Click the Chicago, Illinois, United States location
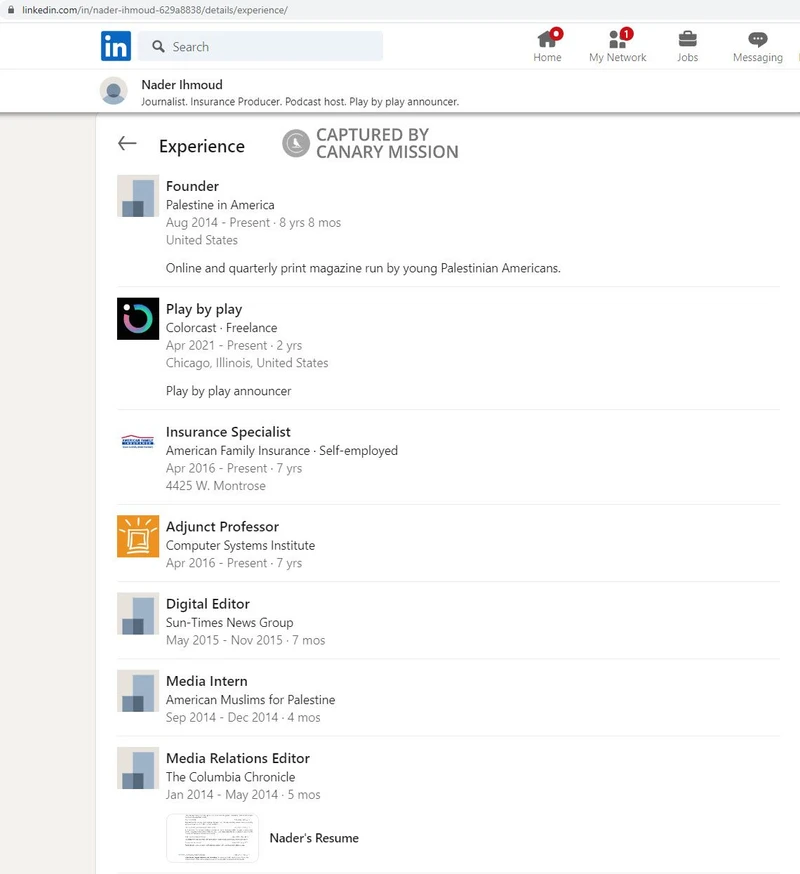The width and height of the screenshot is (800, 874). (247, 363)
